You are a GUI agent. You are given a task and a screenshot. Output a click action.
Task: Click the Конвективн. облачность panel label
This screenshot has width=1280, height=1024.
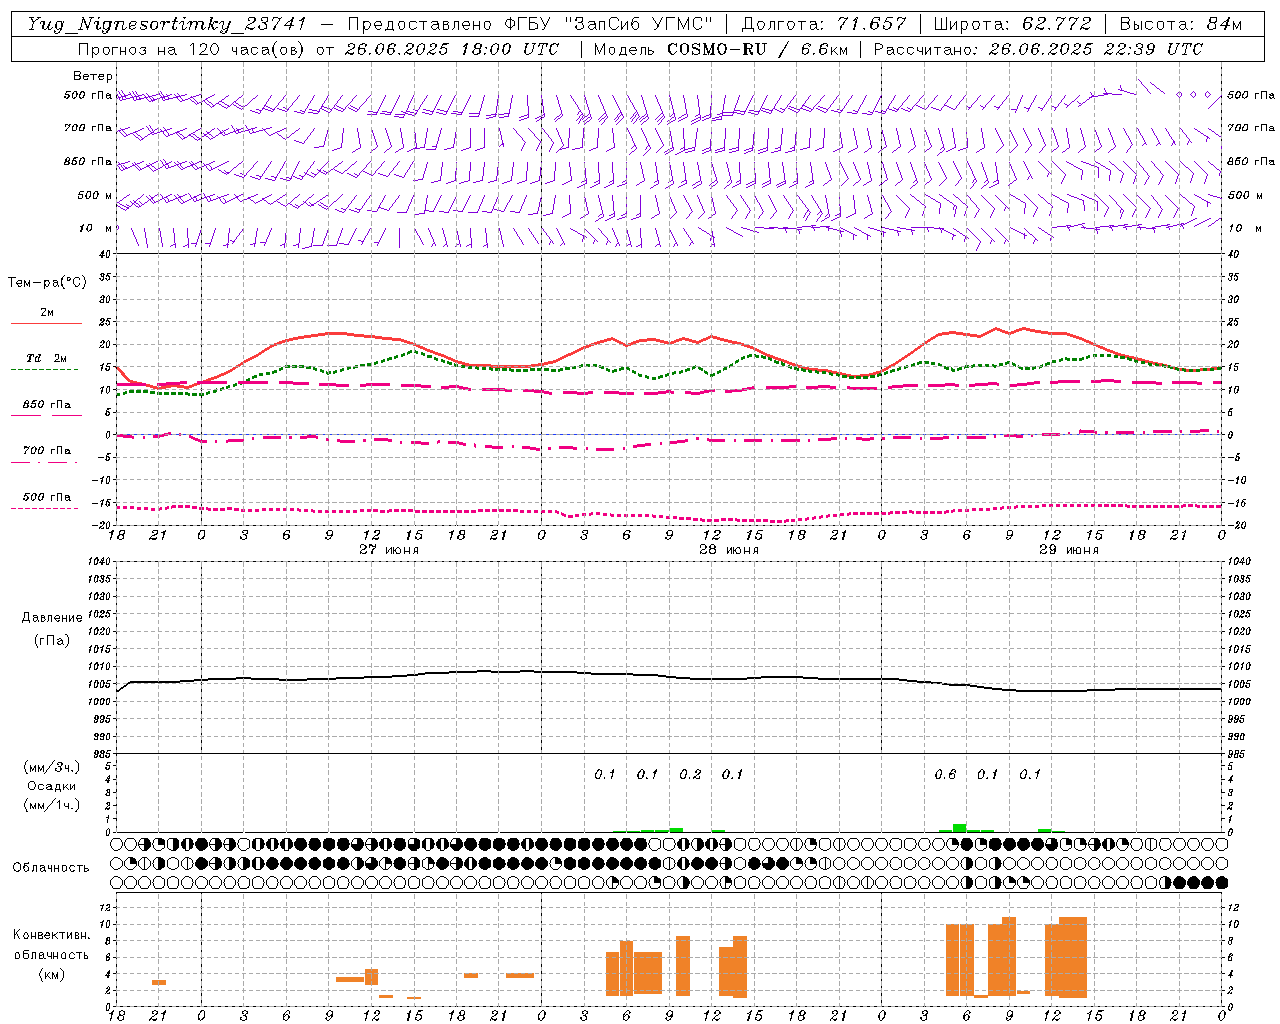coord(52,944)
